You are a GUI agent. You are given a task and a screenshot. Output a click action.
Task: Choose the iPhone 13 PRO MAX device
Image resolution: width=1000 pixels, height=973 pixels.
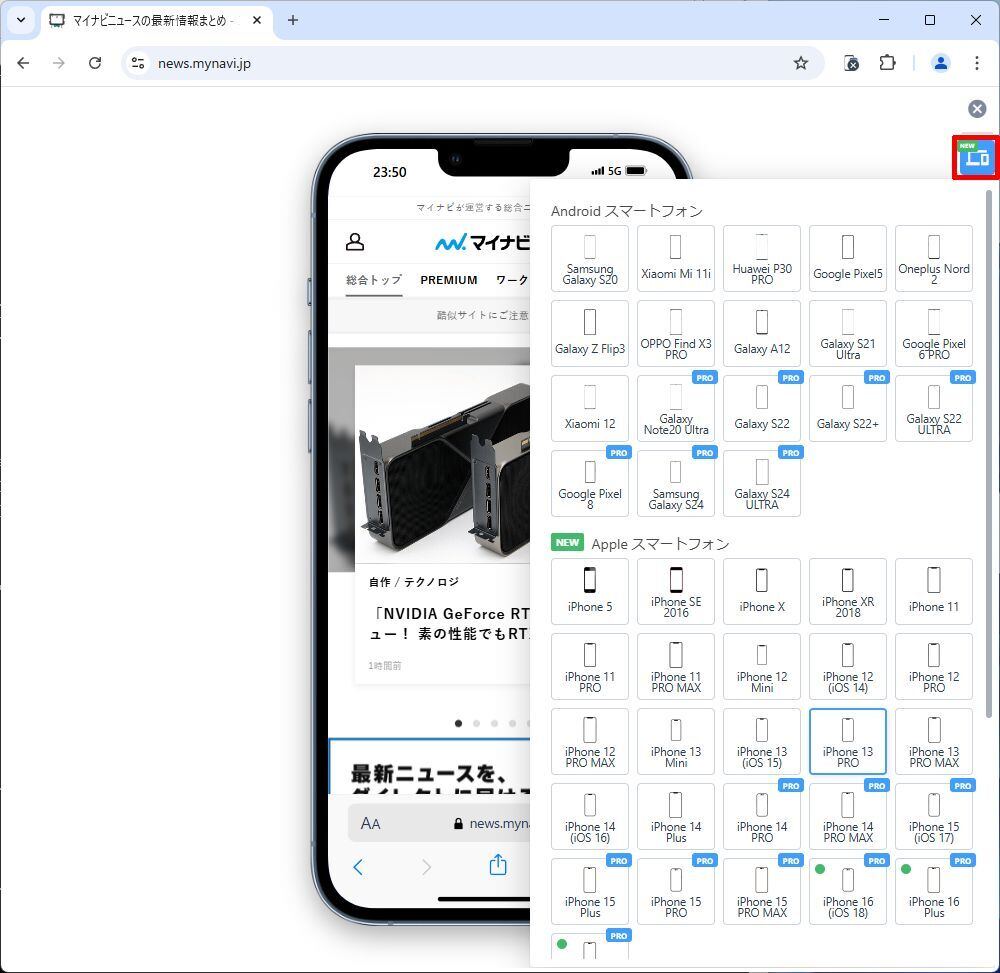[934, 742]
